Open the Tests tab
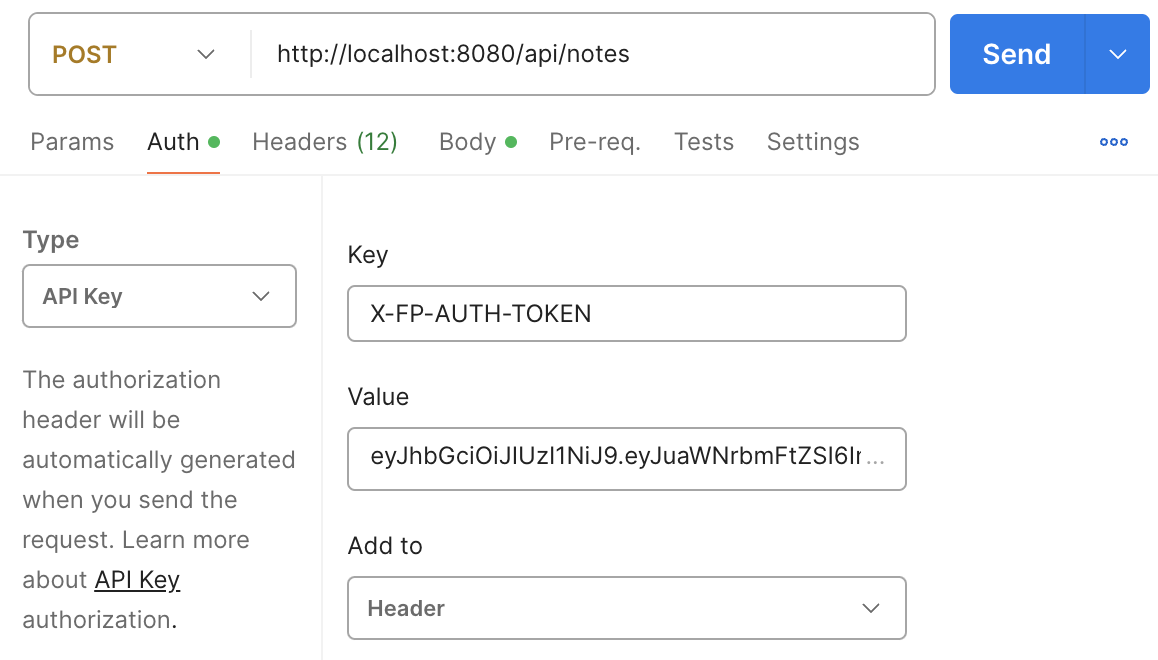This screenshot has width=1158, height=660. coord(704,142)
